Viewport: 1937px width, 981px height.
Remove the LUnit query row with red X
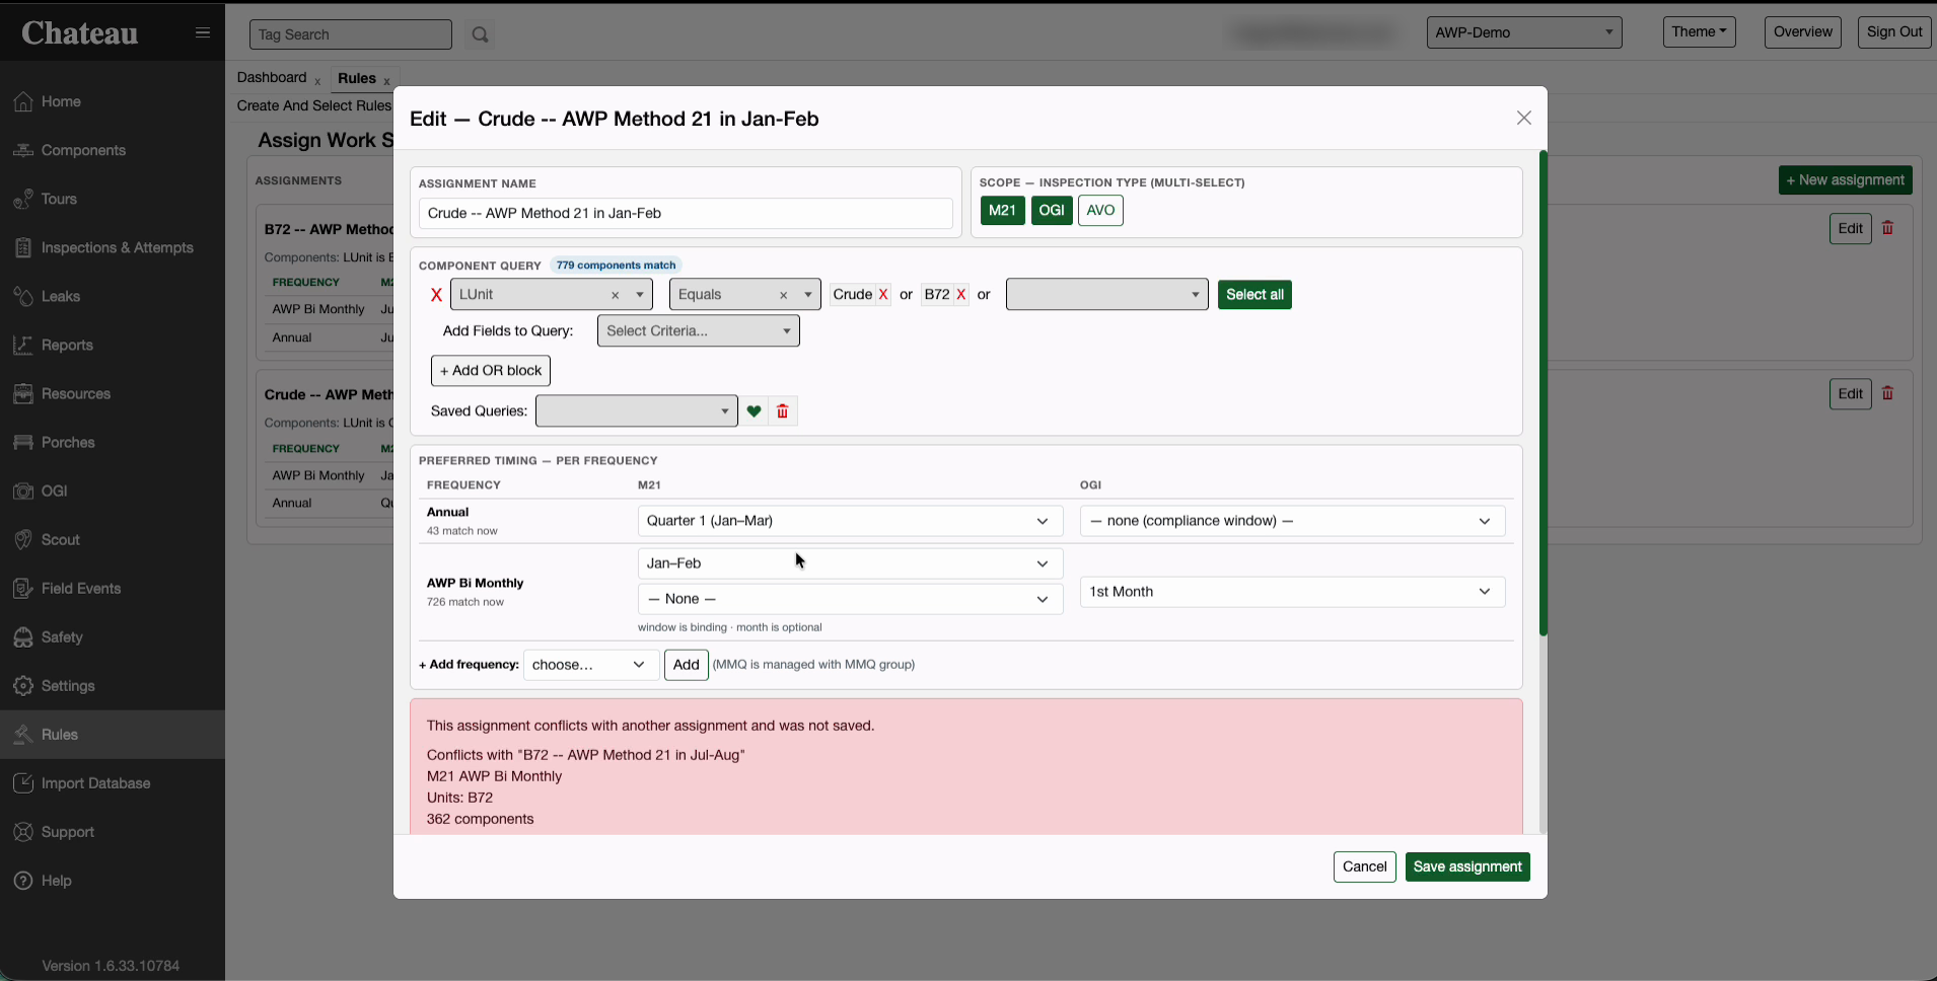(436, 295)
